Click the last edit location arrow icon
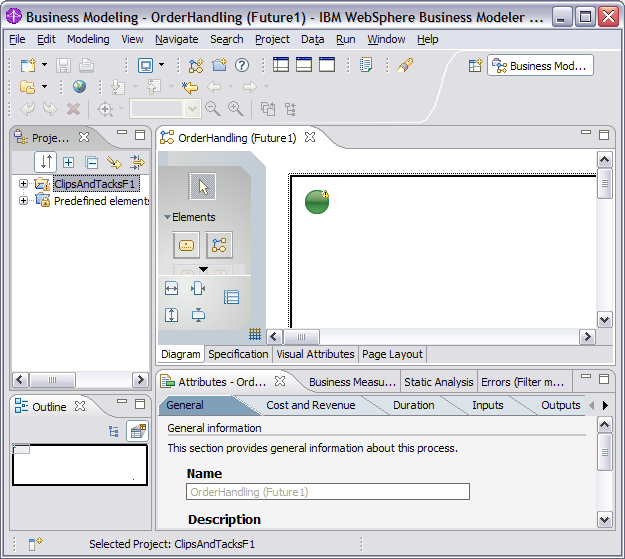Screen dimensions: 625x559 click(190, 87)
